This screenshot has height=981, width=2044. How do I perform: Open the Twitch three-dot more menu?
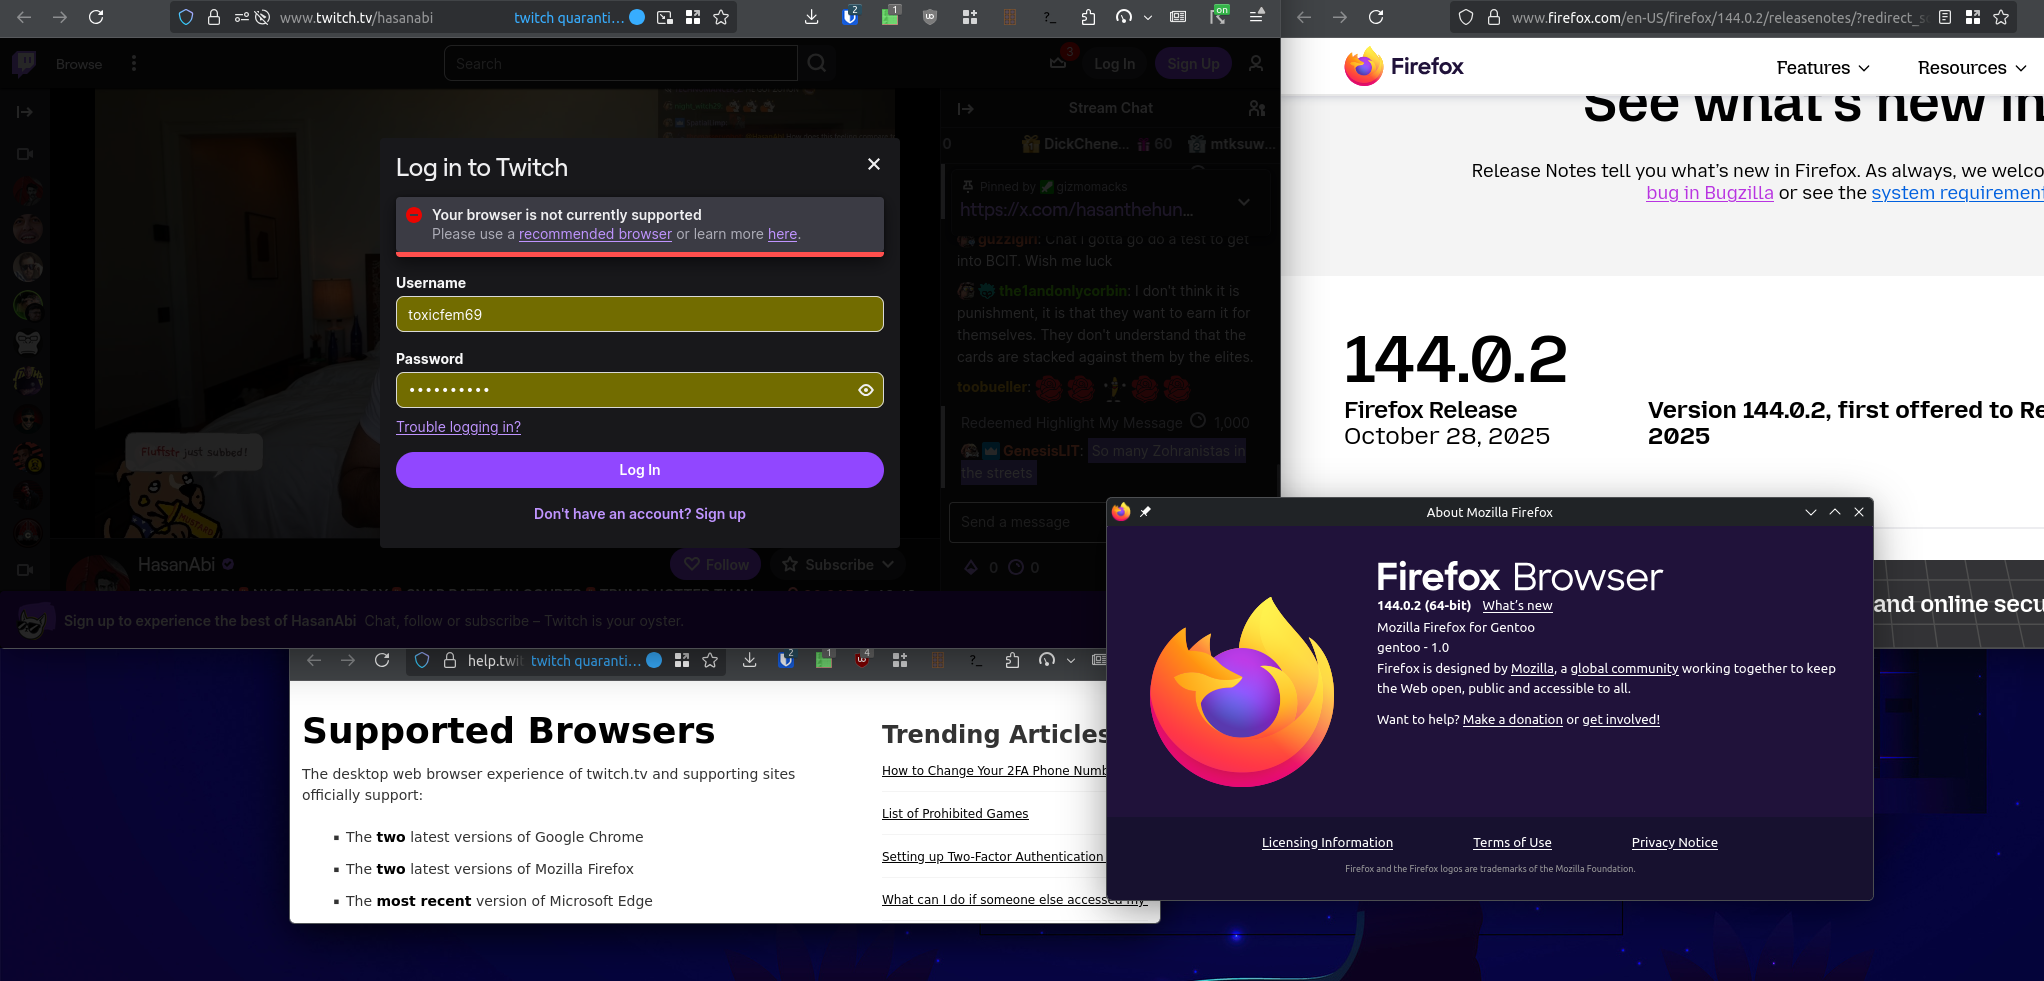point(134,63)
